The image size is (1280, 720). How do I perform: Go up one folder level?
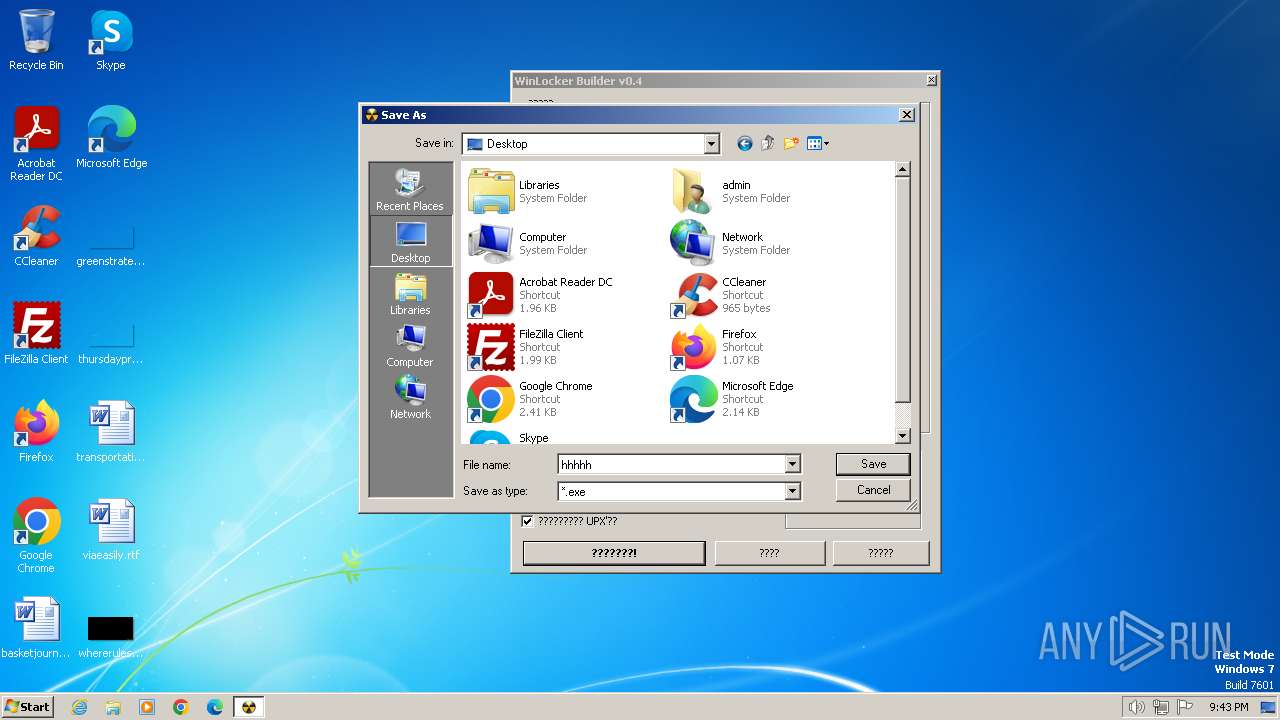768,144
